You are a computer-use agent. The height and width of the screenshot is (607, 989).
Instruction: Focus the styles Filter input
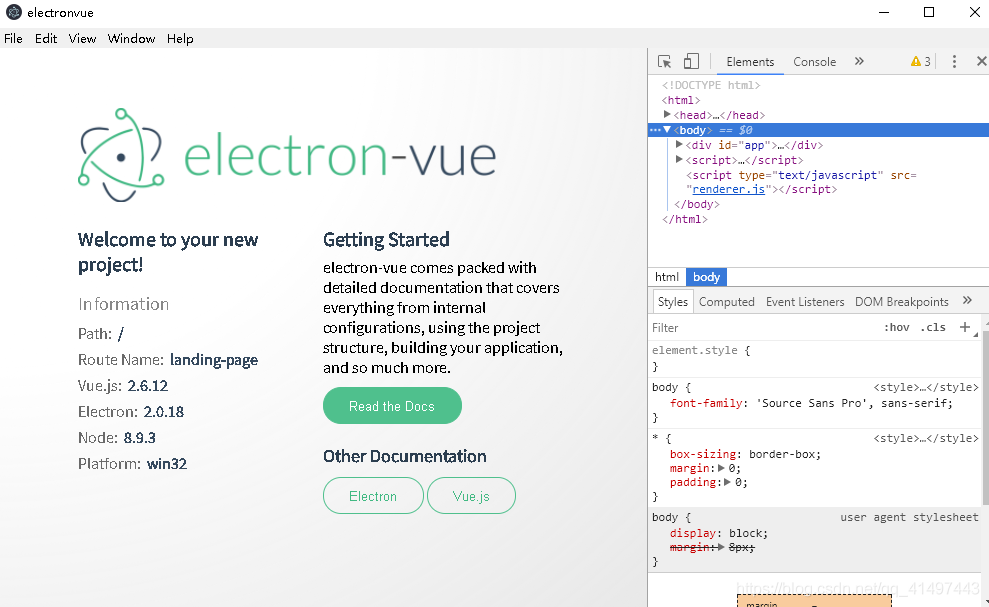[x=763, y=327]
